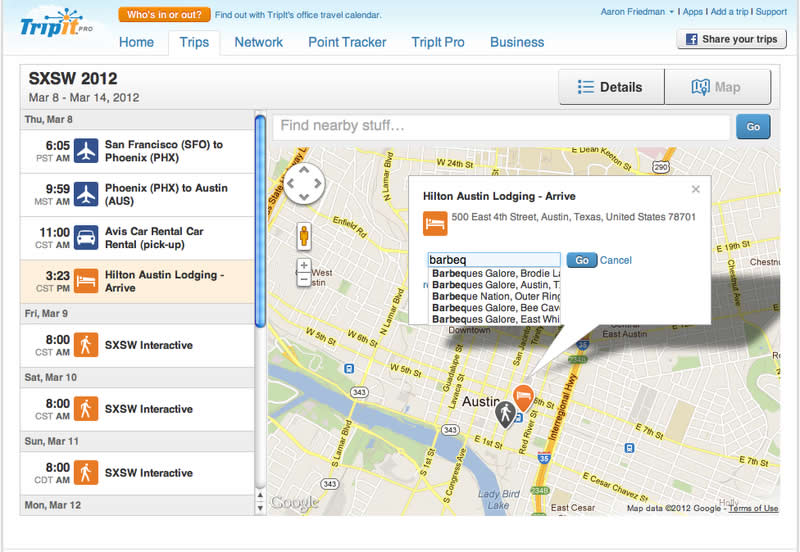The image size is (800, 552).
Task: Select the San Francisco (SFO) to Phoenix (PHX) item
Action: (137, 151)
